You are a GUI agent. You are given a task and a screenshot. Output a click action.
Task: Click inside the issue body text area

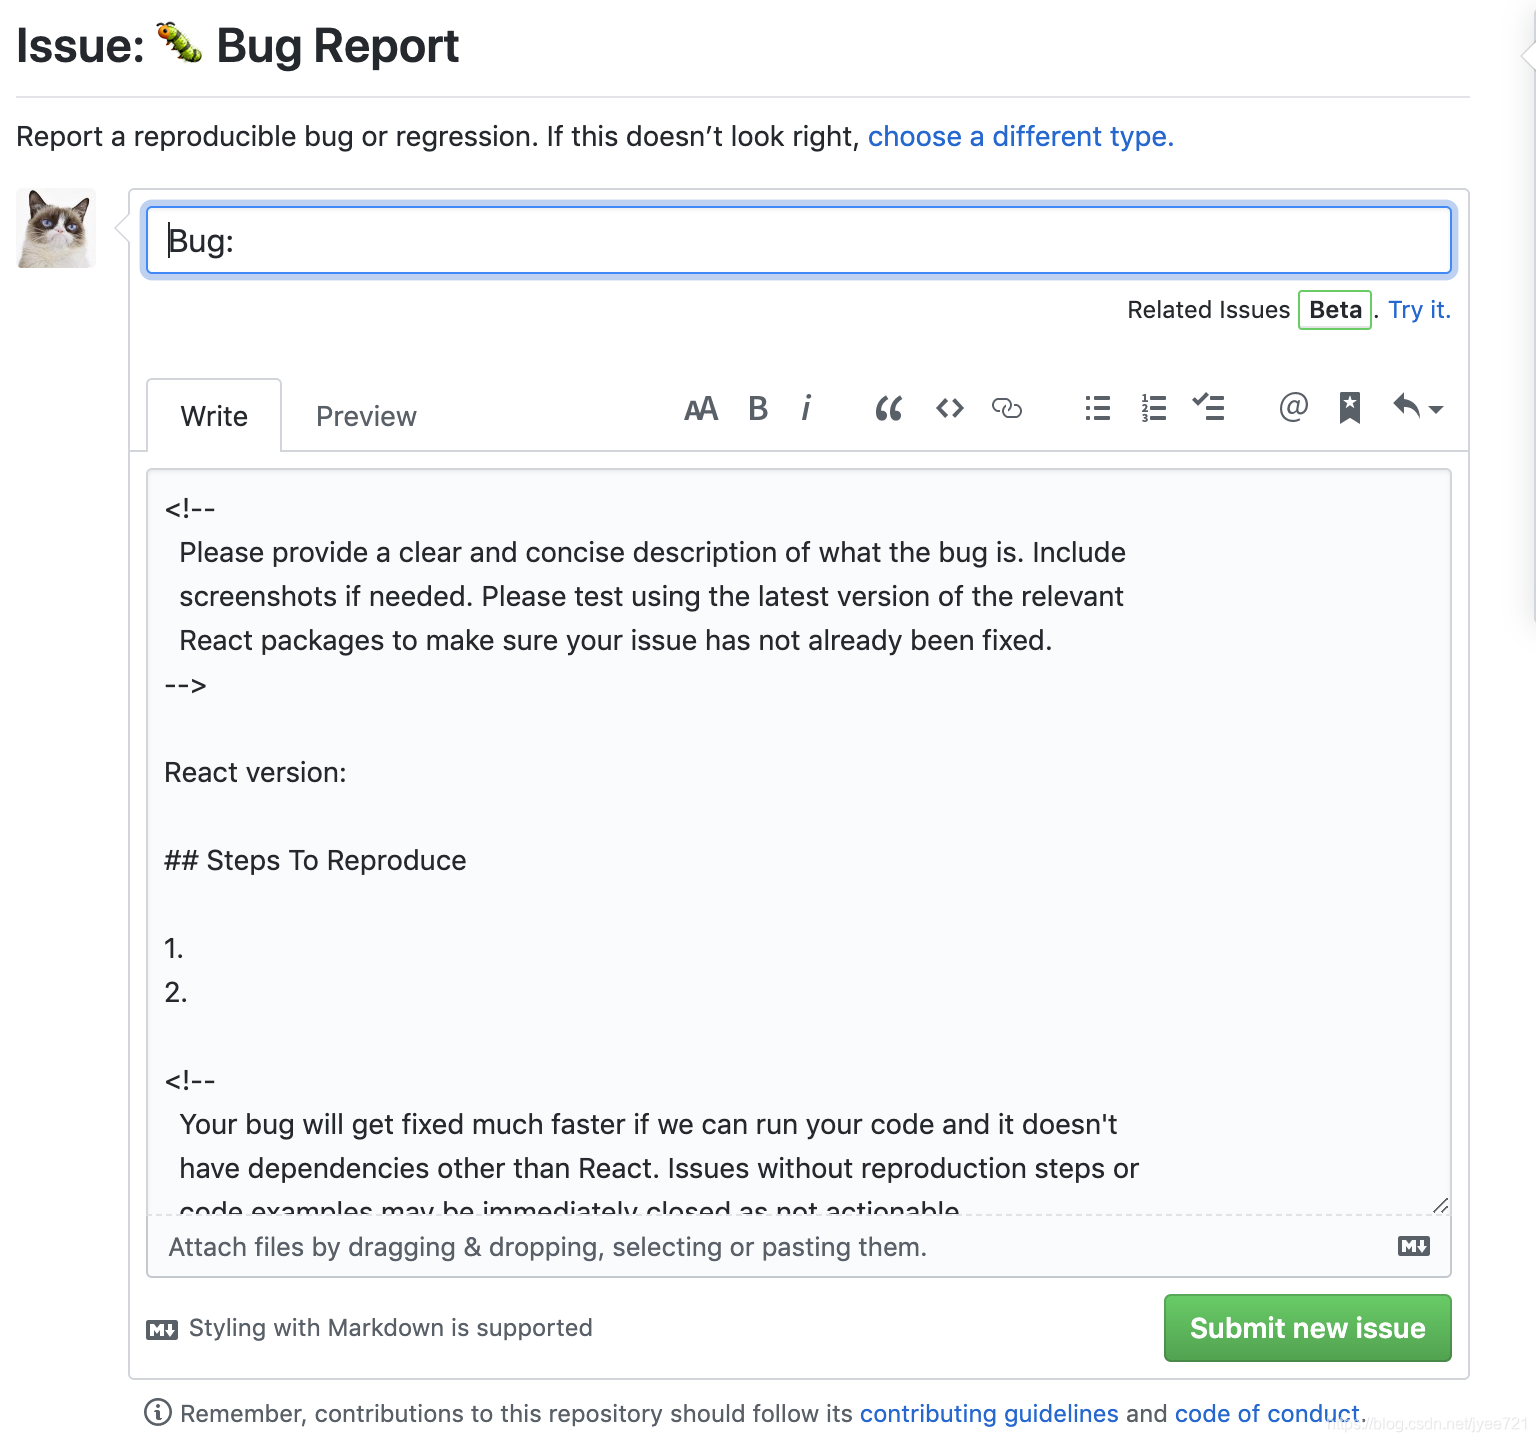point(798,842)
